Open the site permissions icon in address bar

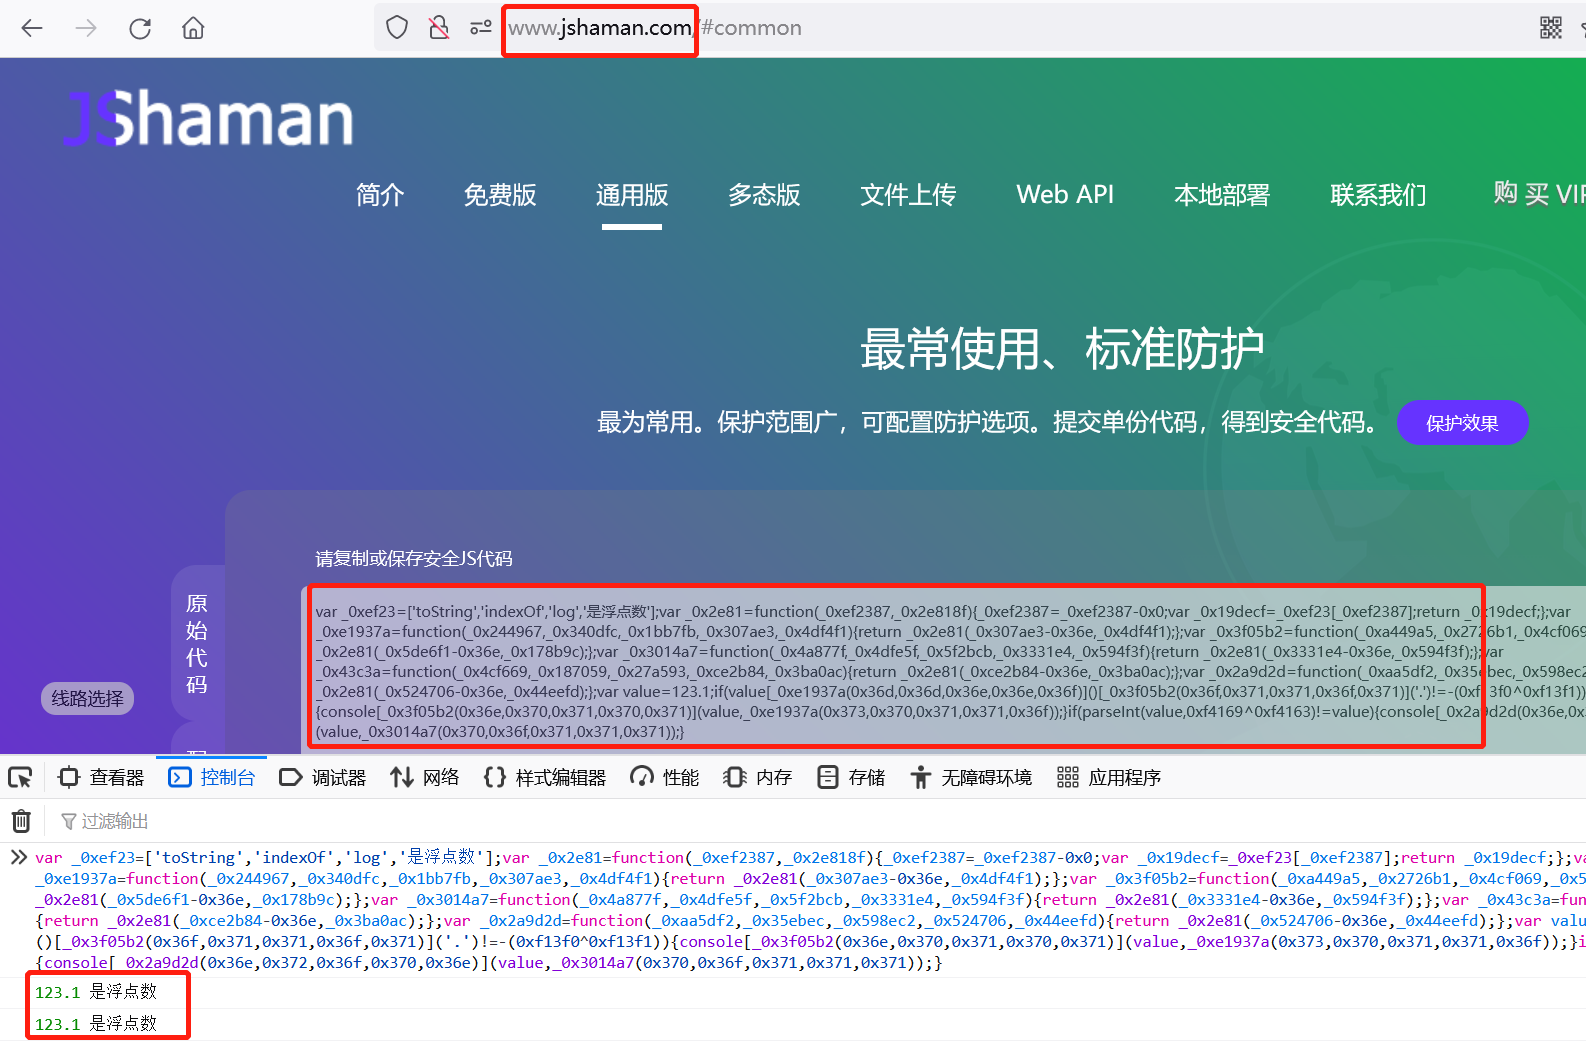(481, 28)
